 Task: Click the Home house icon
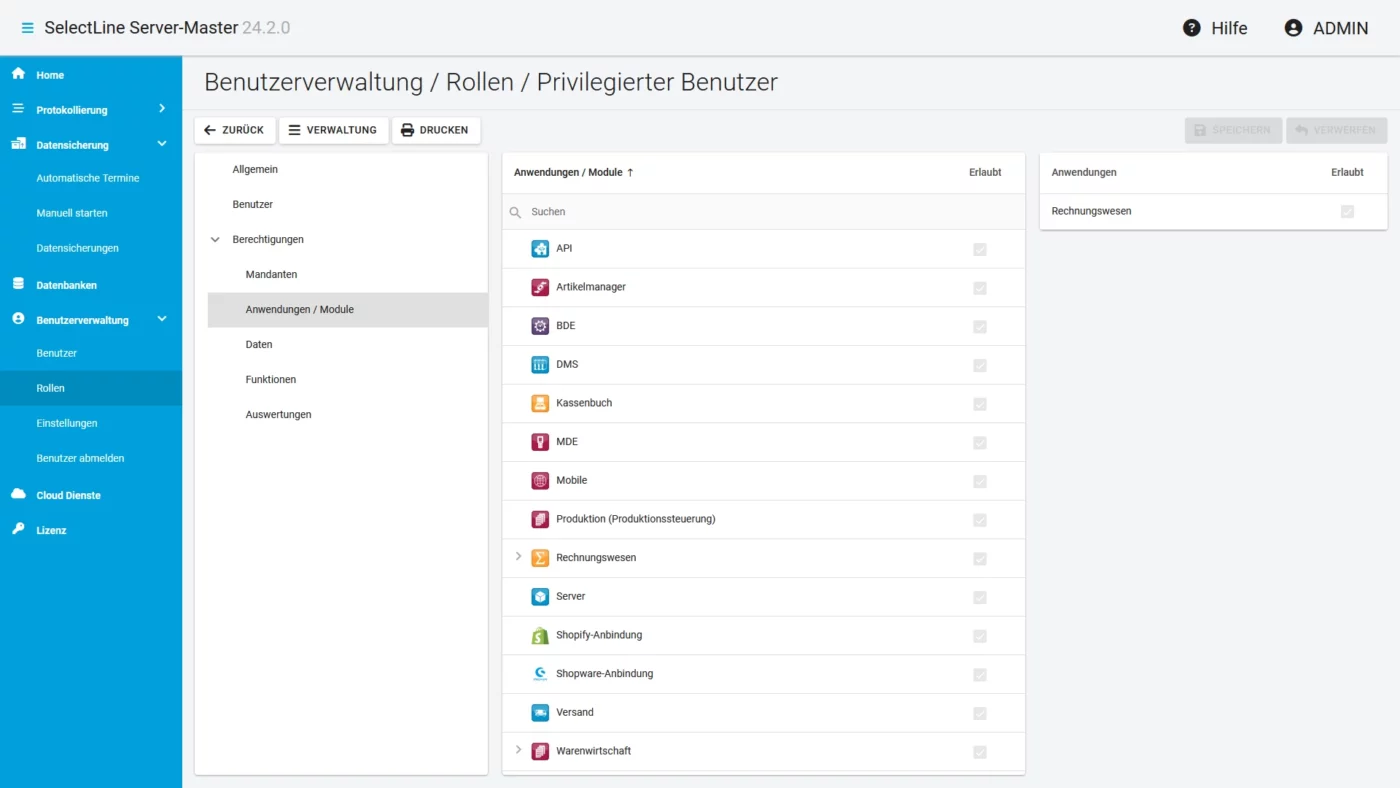click(18, 74)
